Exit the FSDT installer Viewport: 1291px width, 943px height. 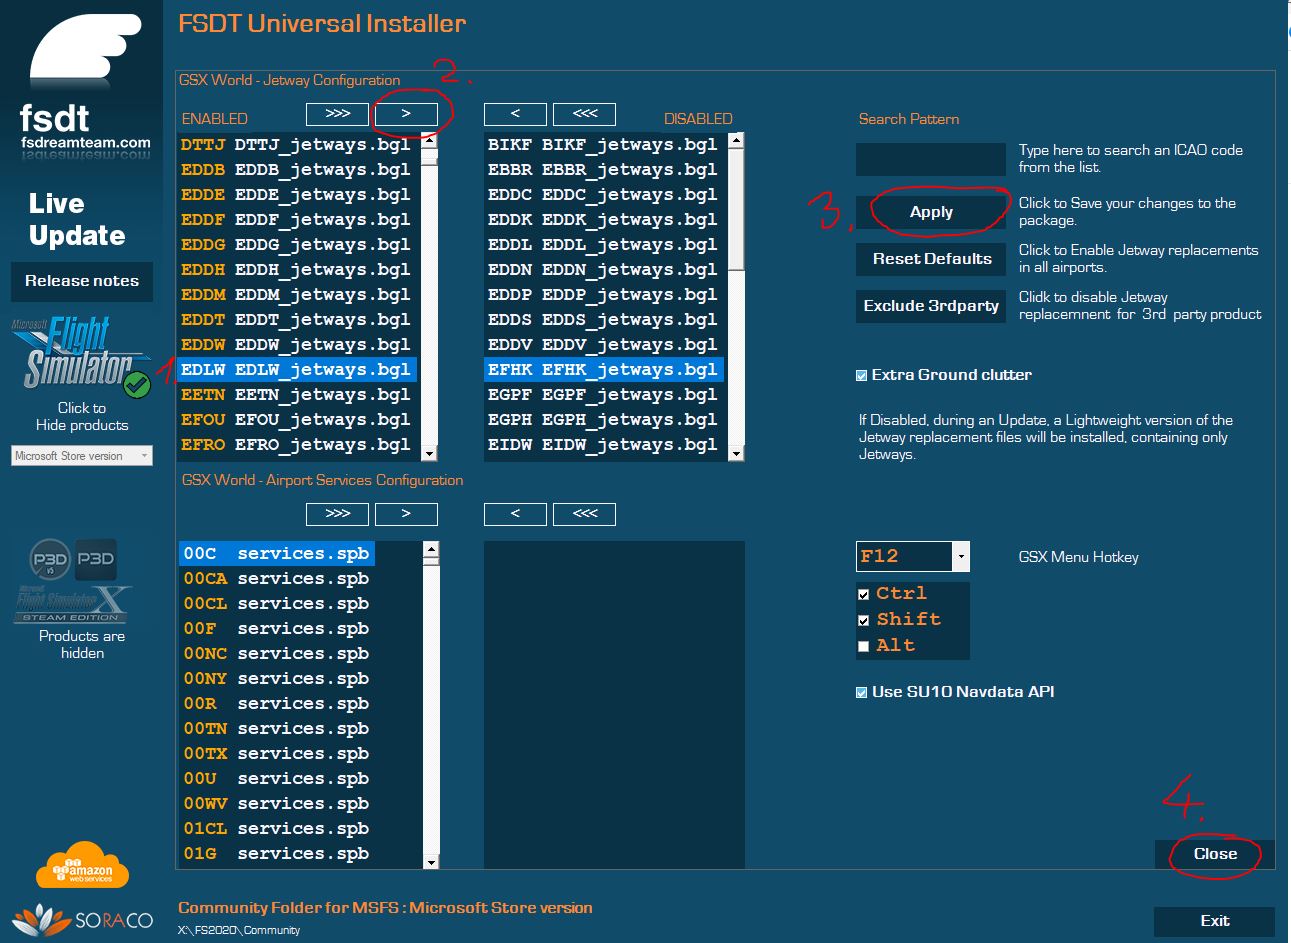coord(1214,921)
